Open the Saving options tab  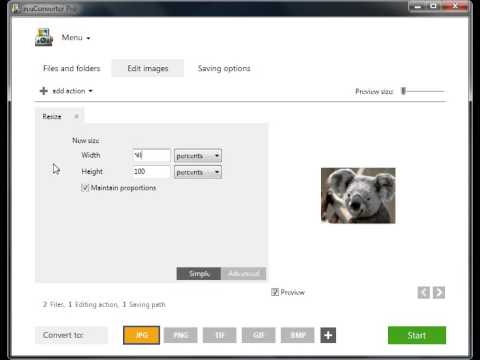pyautogui.click(x=224, y=68)
